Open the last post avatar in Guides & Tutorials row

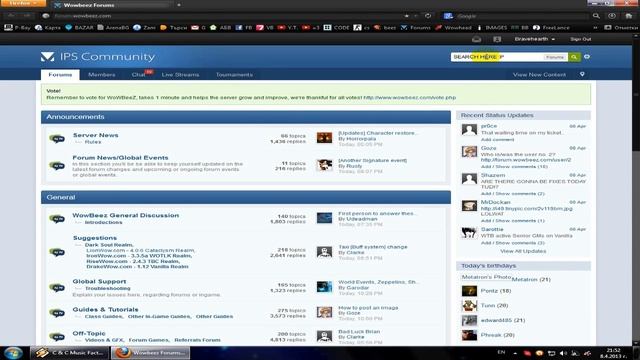coord(324,312)
